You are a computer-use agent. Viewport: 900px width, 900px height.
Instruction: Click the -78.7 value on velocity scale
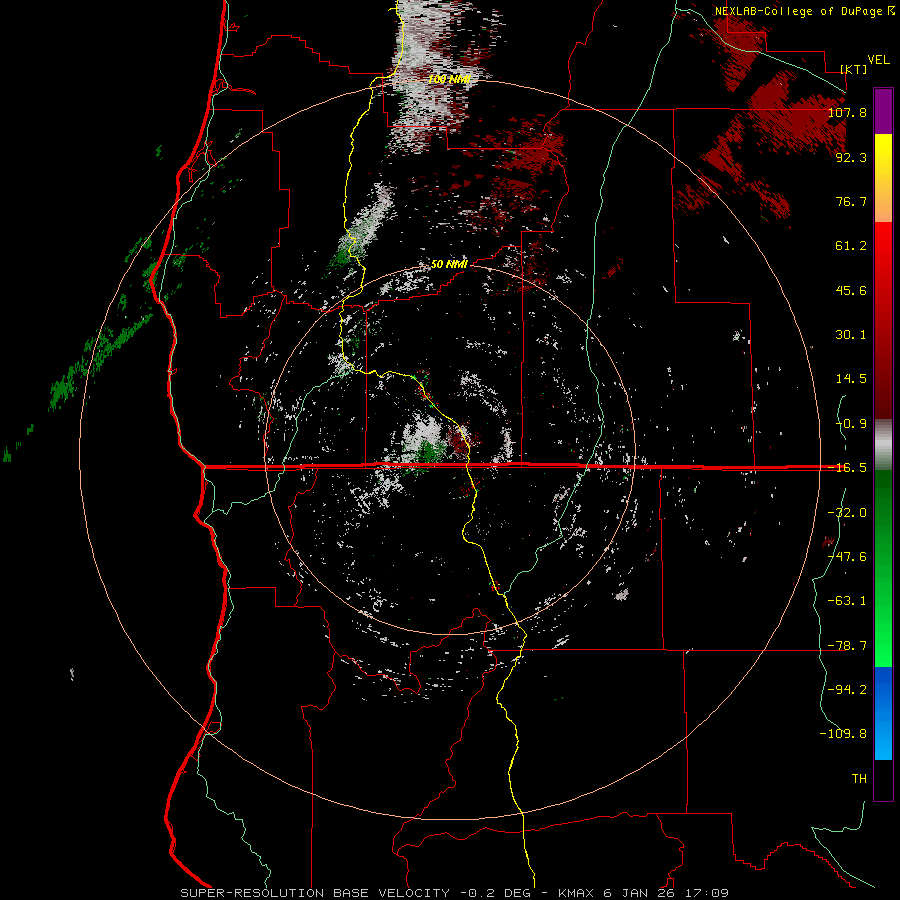[847, 646]
